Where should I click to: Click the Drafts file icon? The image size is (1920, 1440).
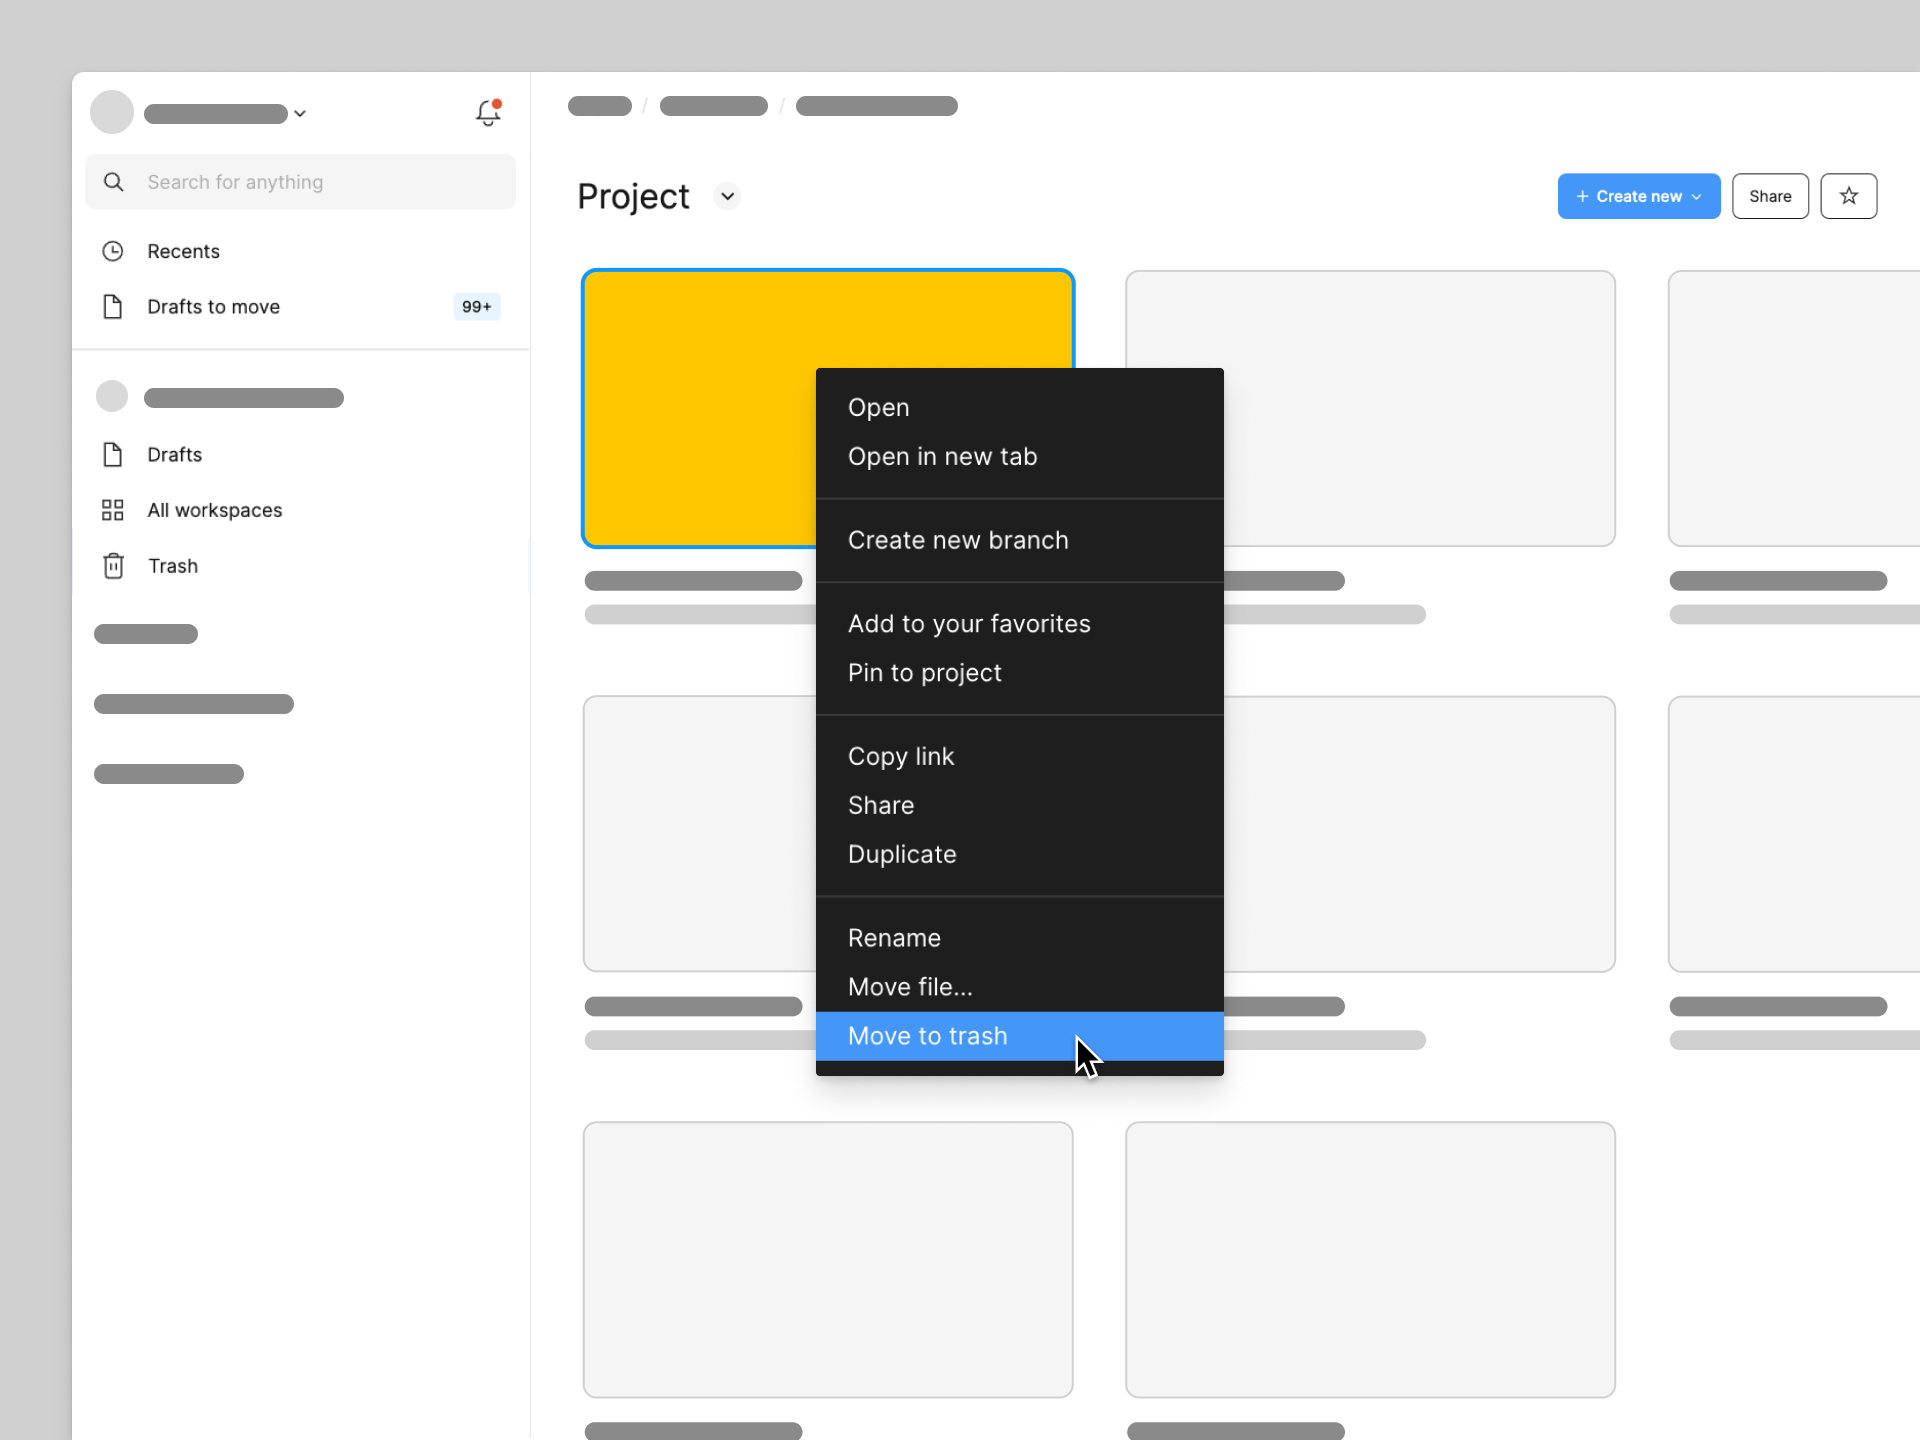point(113,455)
